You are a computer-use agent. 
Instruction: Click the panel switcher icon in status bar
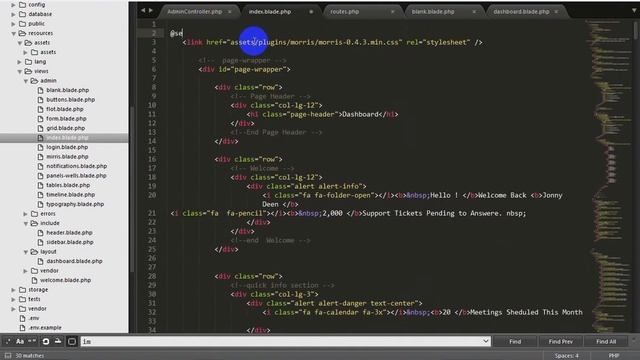tap(8, 356)
